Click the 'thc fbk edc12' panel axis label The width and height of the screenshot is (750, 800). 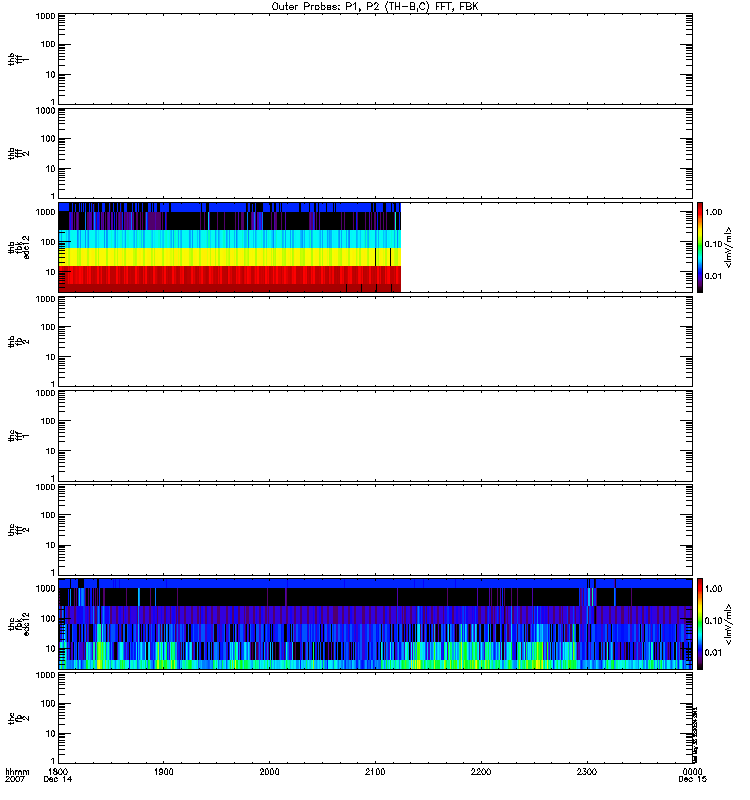tap(19, 624)
